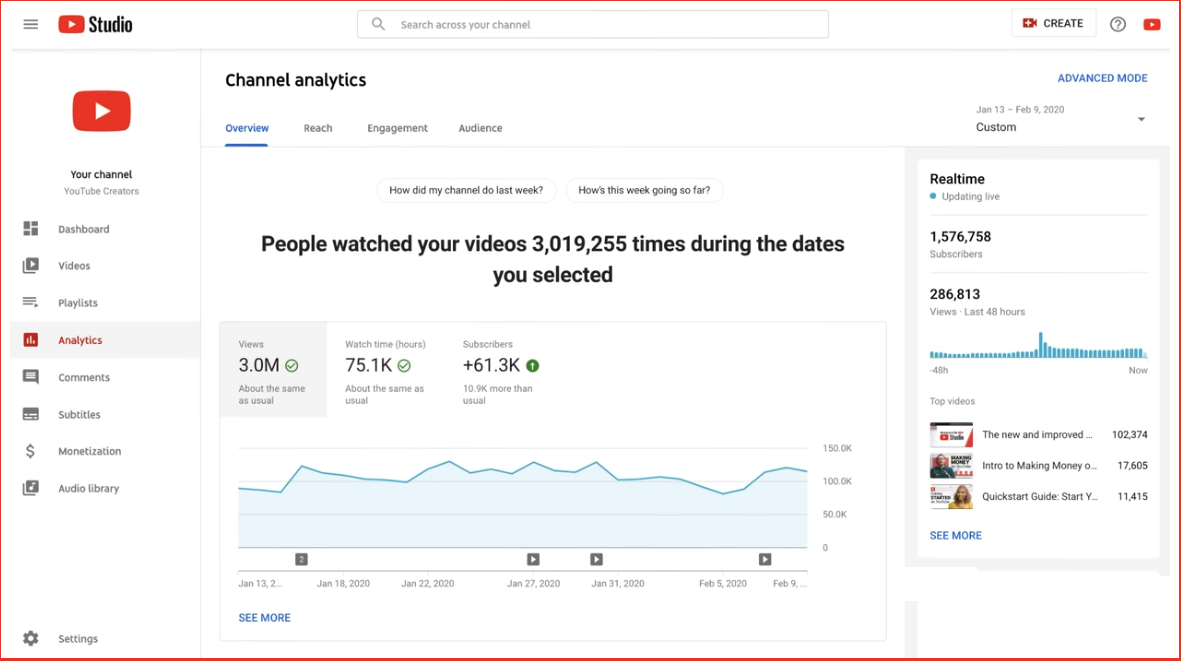The image size is (1181, 661).
Task: Open the help question mark icon
Action: [x=1117, y=23]
